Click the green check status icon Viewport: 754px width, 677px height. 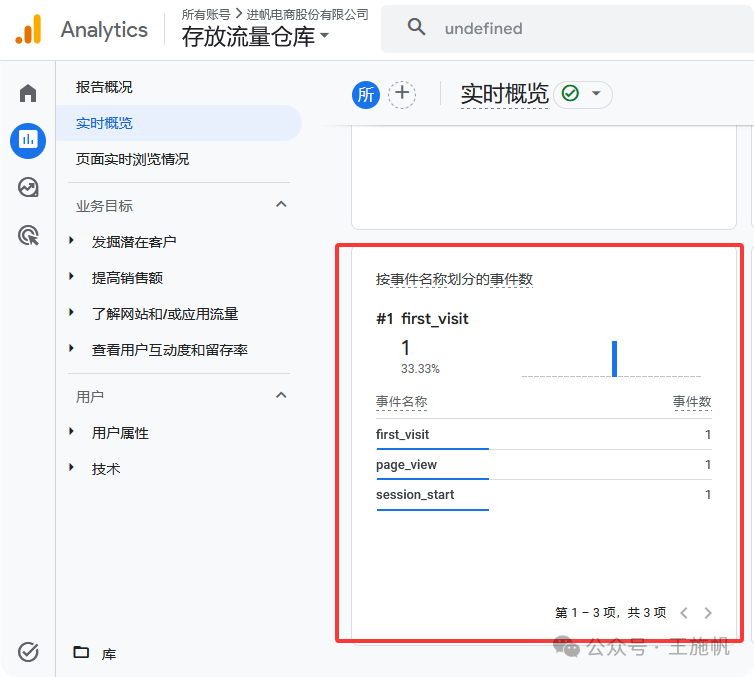pyautogui.click(x=570, y=93)
